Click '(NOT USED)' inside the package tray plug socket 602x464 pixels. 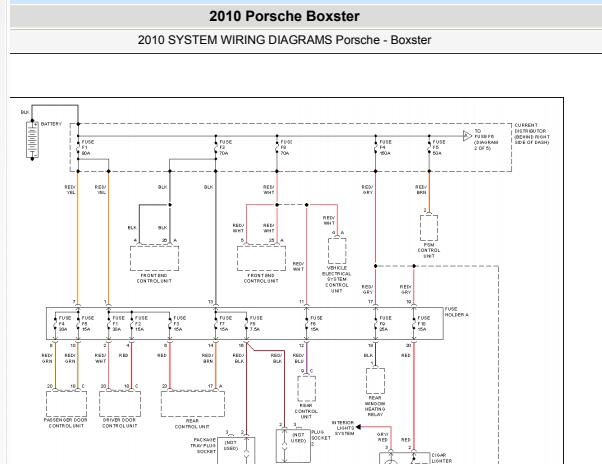231,445
